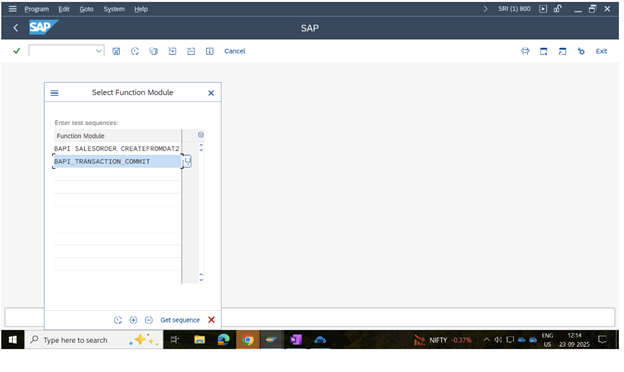624x372 pixels.
Task: Click the Print toolbar icon
Action: [525, 51]
